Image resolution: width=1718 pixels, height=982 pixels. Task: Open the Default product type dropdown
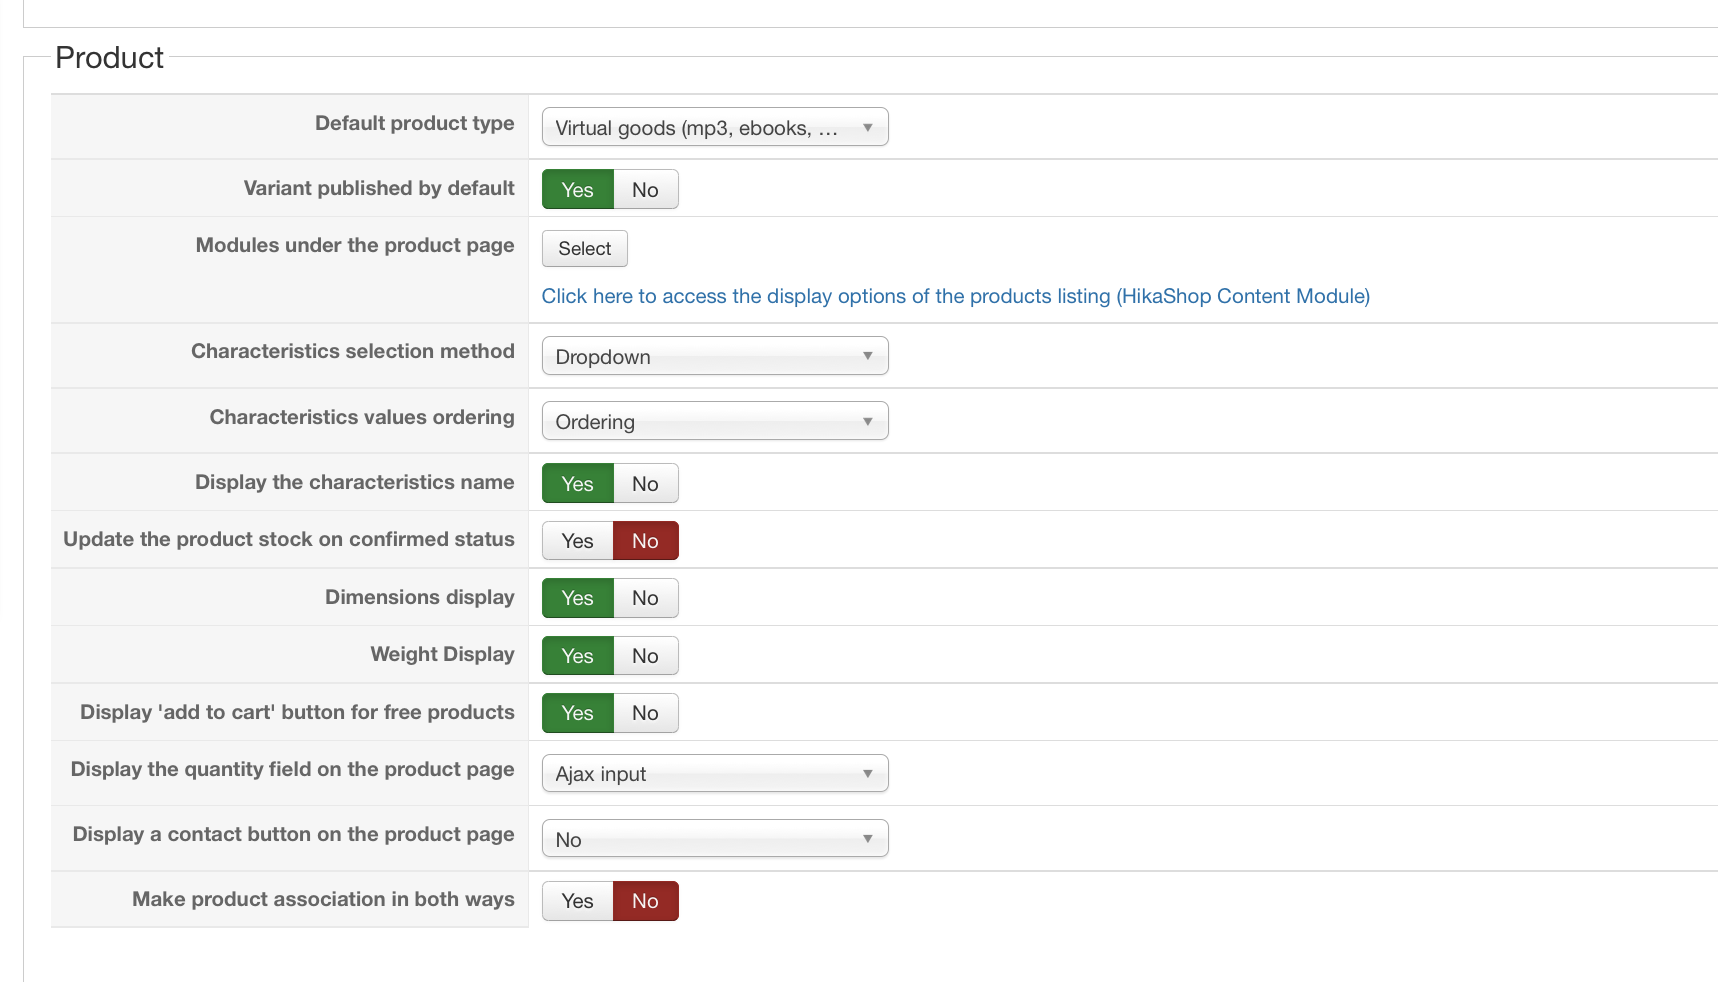click(714, 128)
